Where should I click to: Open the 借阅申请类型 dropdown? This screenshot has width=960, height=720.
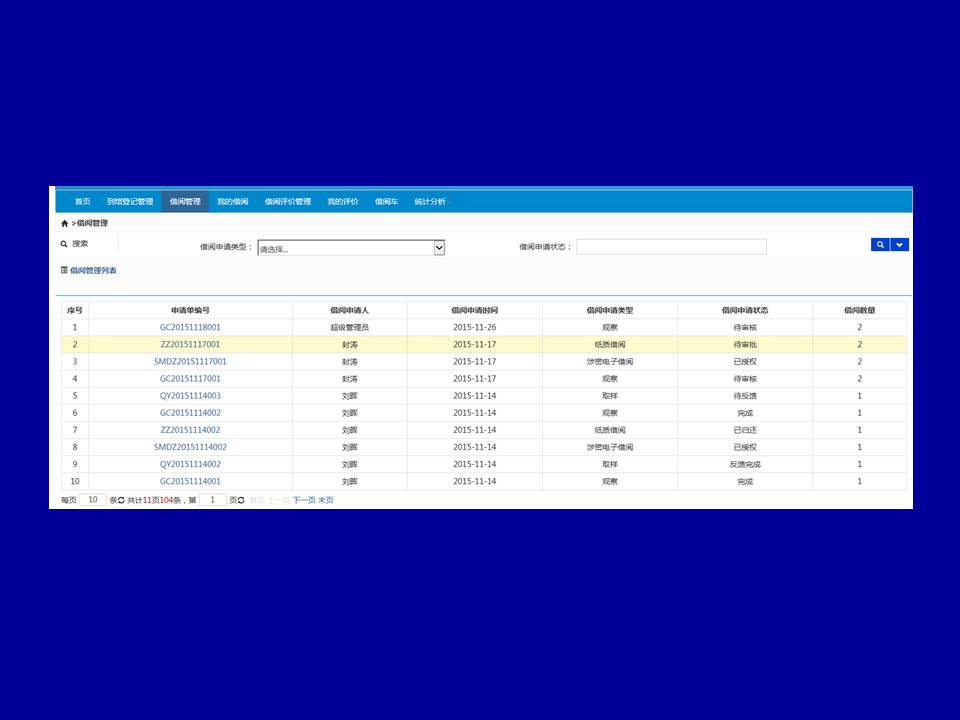(351, 248)
